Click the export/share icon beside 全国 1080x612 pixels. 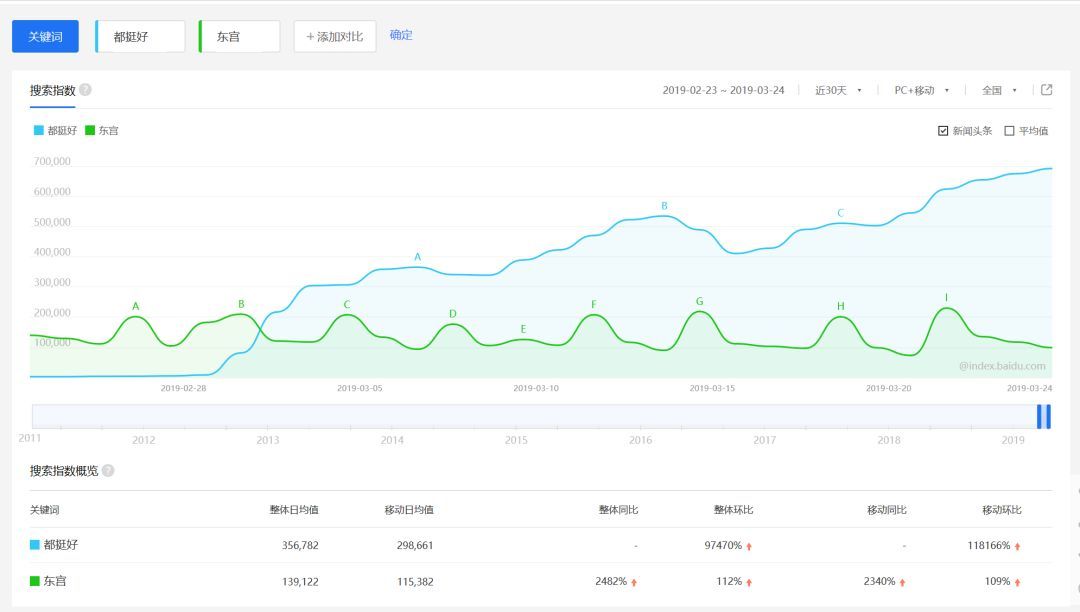click(1046, 90)
